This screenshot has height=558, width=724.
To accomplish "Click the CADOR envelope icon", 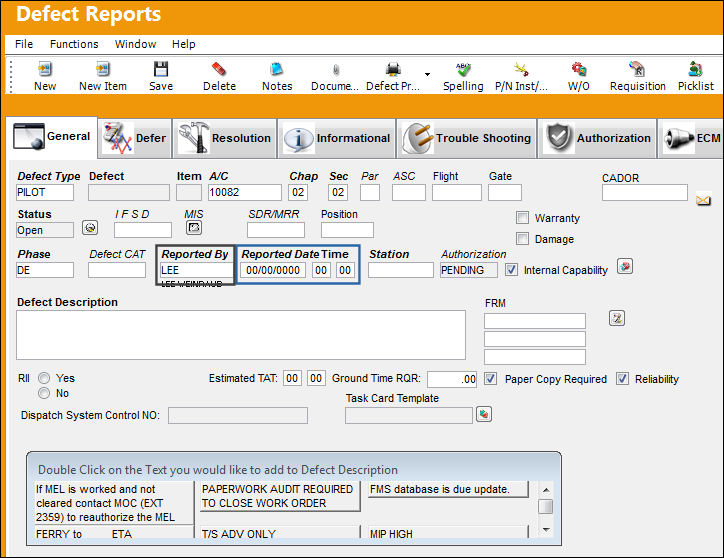I will pos(703,200).
